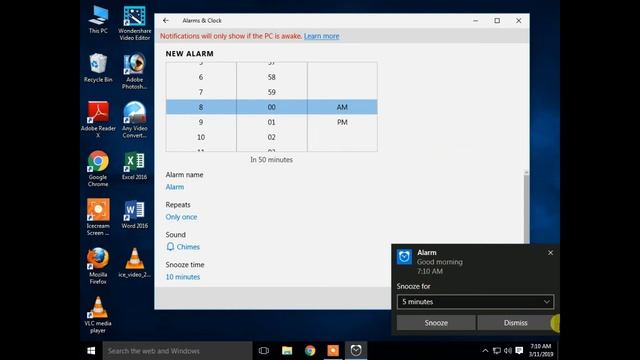The image size is (640, 360).
Task: Close the Alarm notification popup
Action: click(x=550, y=253)
